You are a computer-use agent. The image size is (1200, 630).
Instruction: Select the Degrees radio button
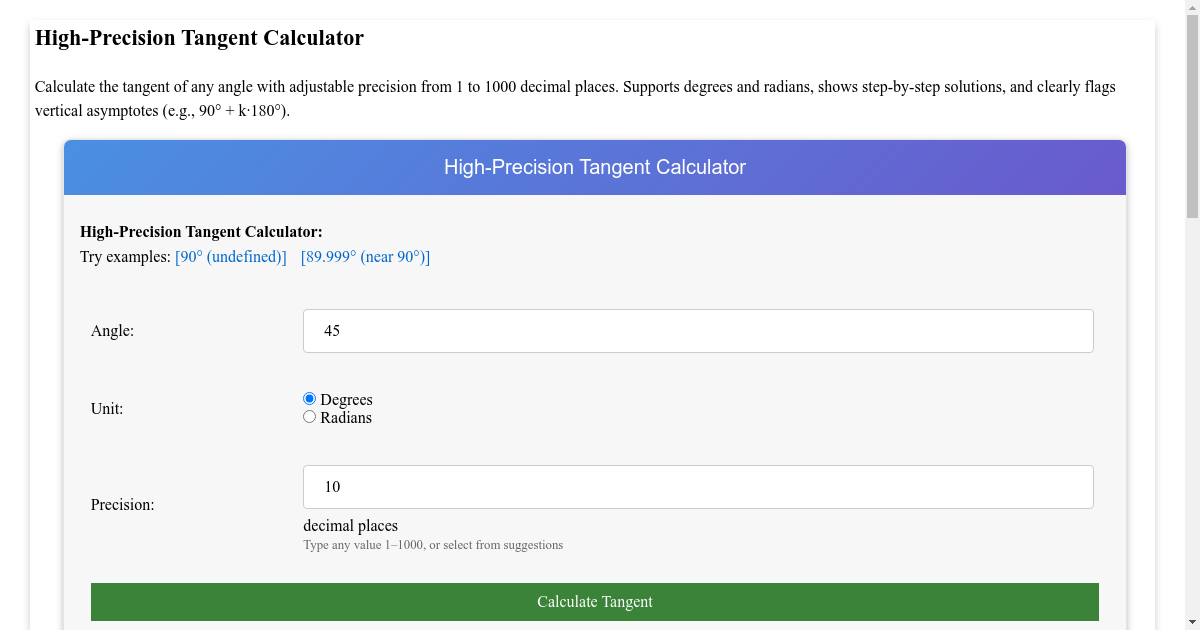309,398
